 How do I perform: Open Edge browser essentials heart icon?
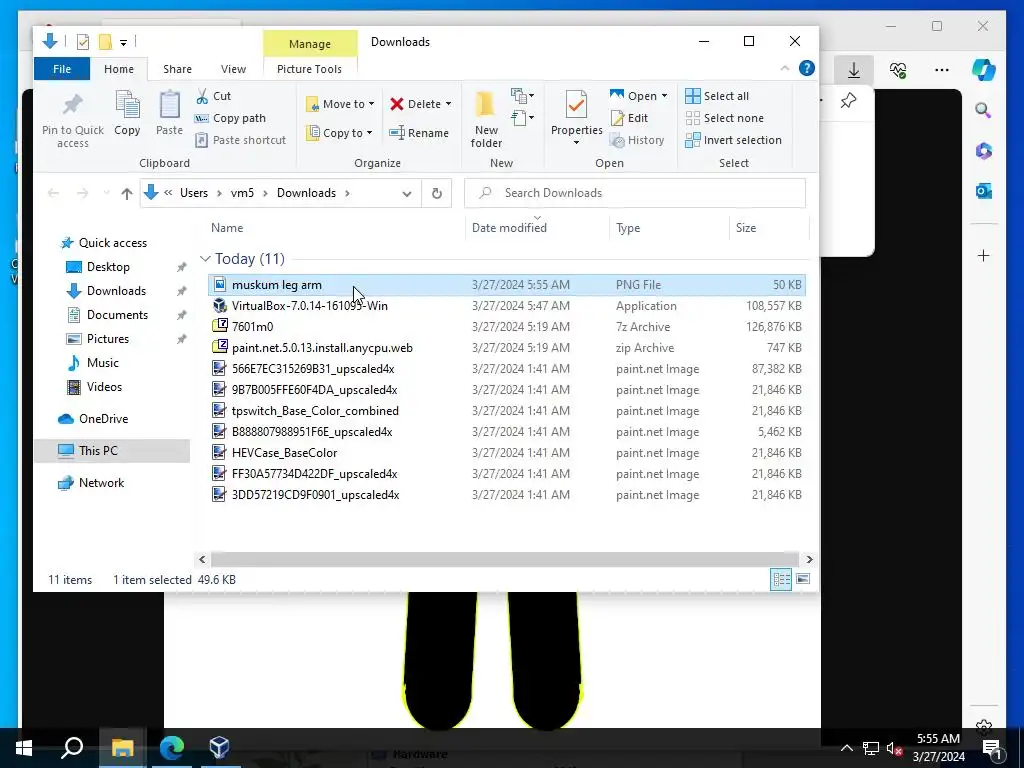[898, 70]
